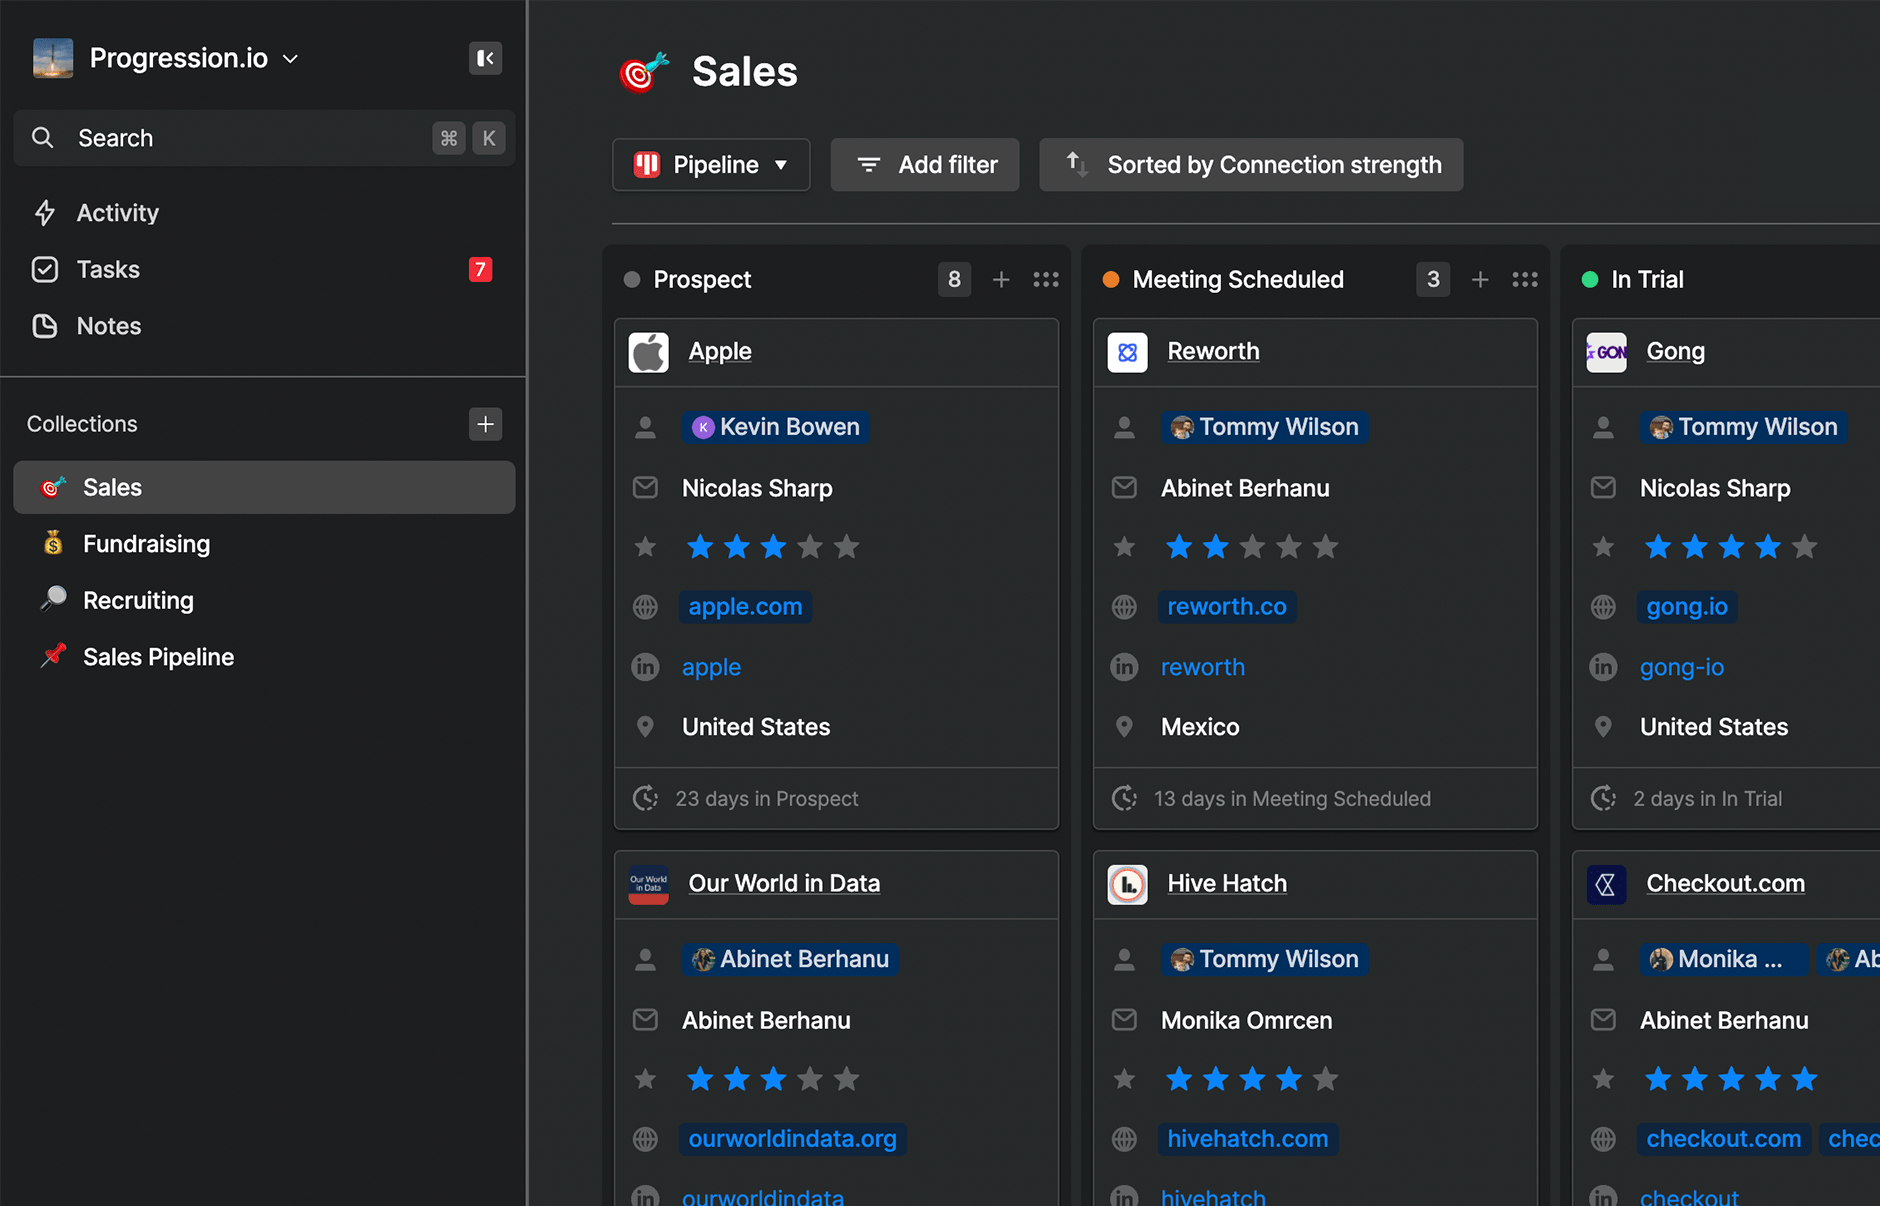This screenshot has width=1880, height=1206.
Task: Click the Kevin Bowen tag on Apple card
Action: 776,427
